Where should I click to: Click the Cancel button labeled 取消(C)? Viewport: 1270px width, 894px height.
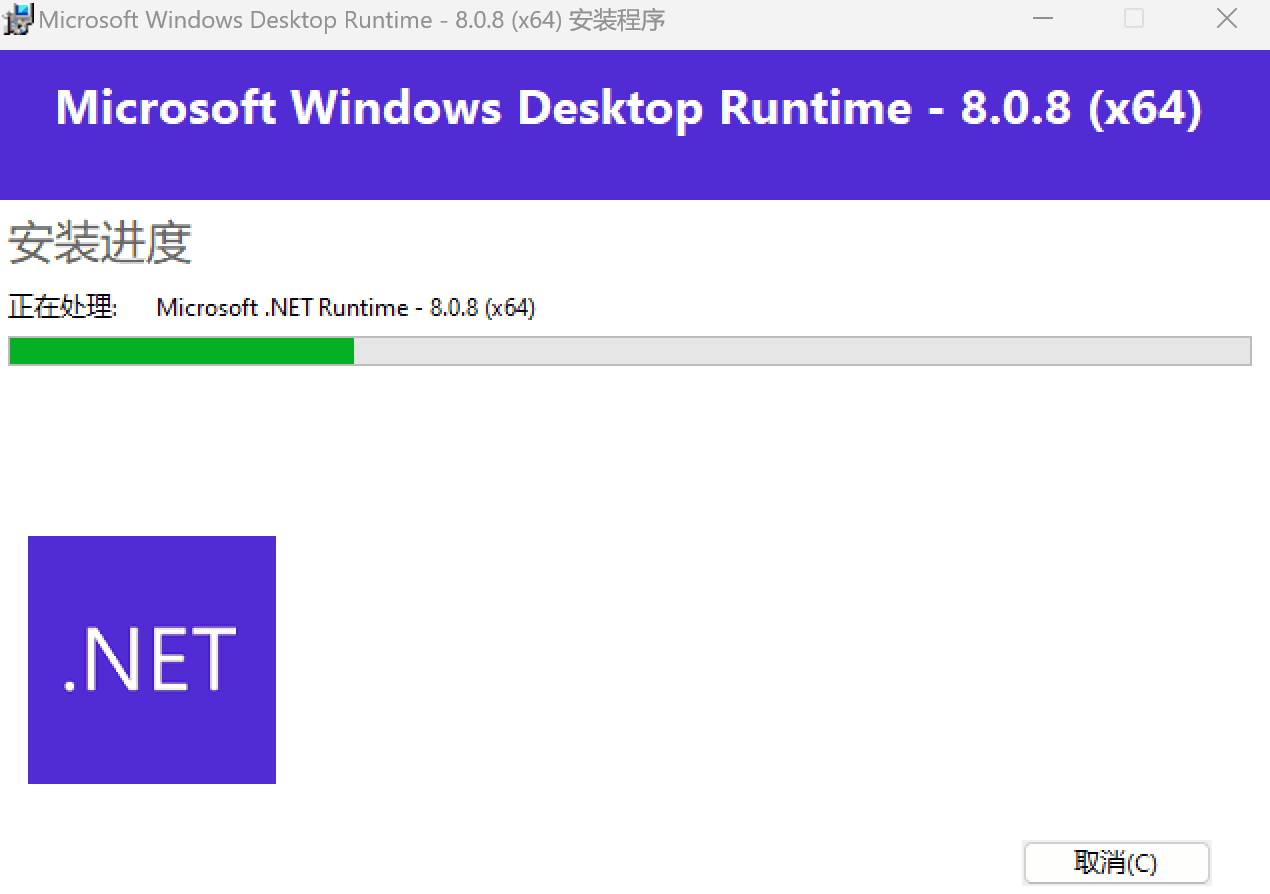coord(1117,863)
